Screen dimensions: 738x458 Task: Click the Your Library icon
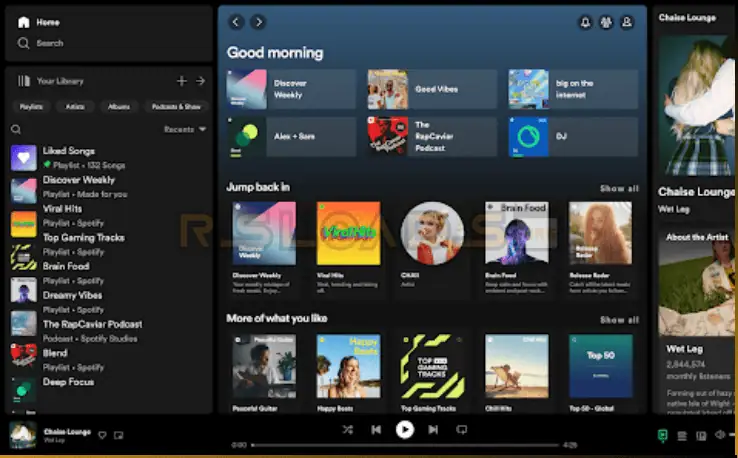24,81
